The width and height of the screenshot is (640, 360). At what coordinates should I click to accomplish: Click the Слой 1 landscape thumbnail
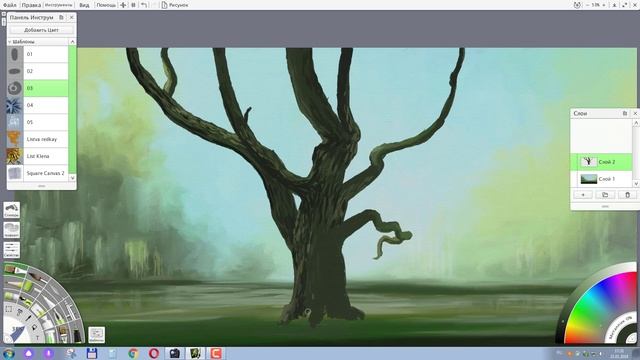pos(589,179)
